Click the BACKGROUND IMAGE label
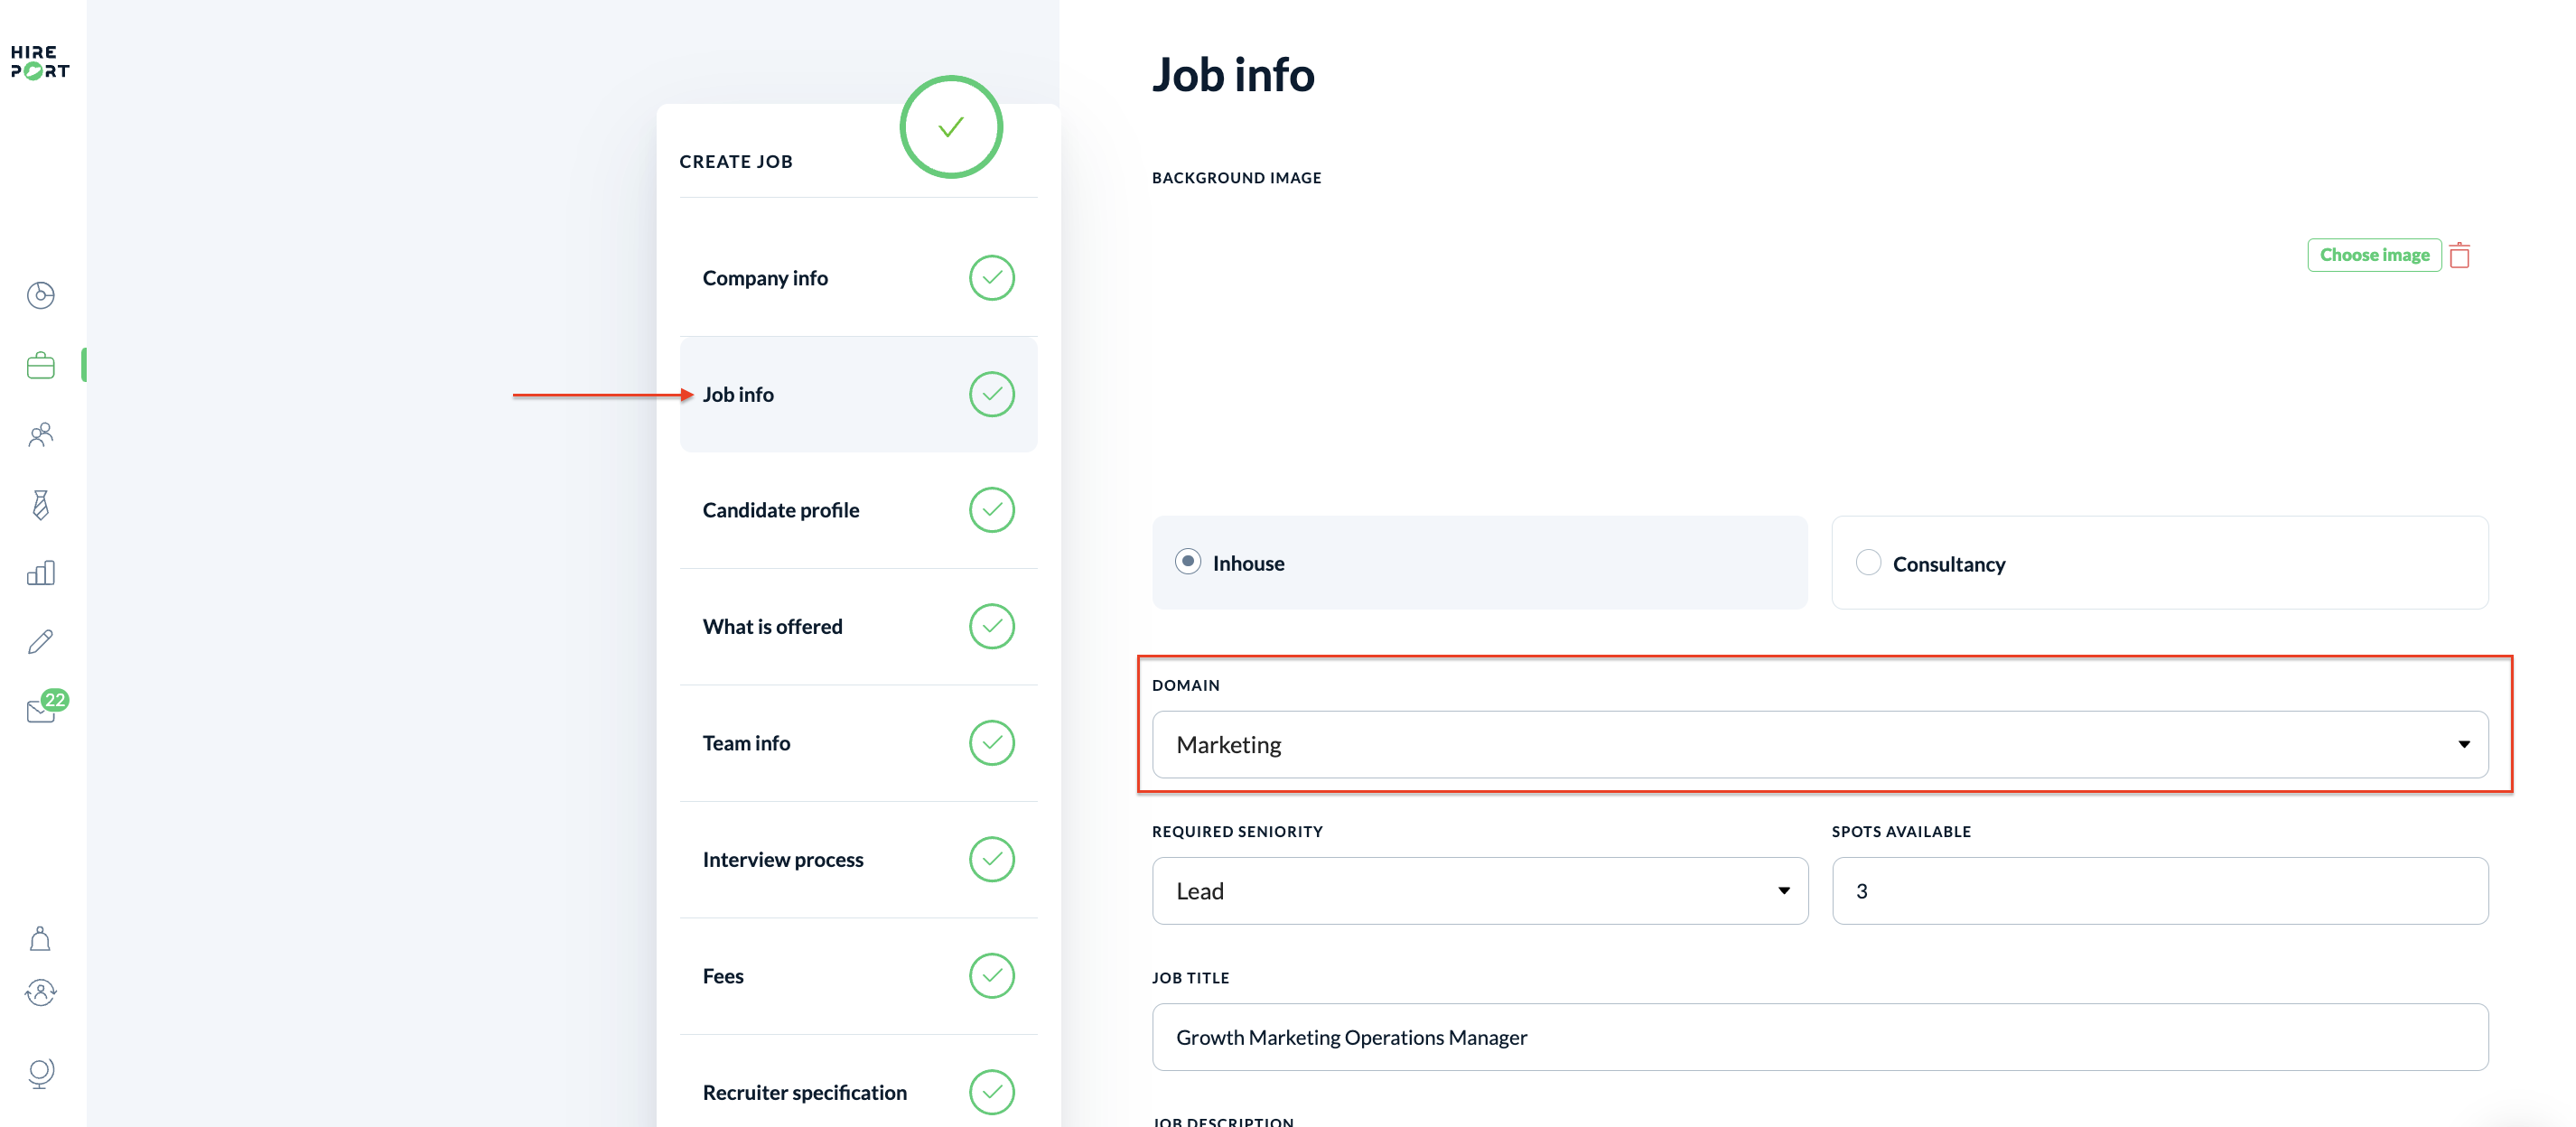Image resolution: width=2576 pixels, height=1127 pixels. click(1237, 178)
